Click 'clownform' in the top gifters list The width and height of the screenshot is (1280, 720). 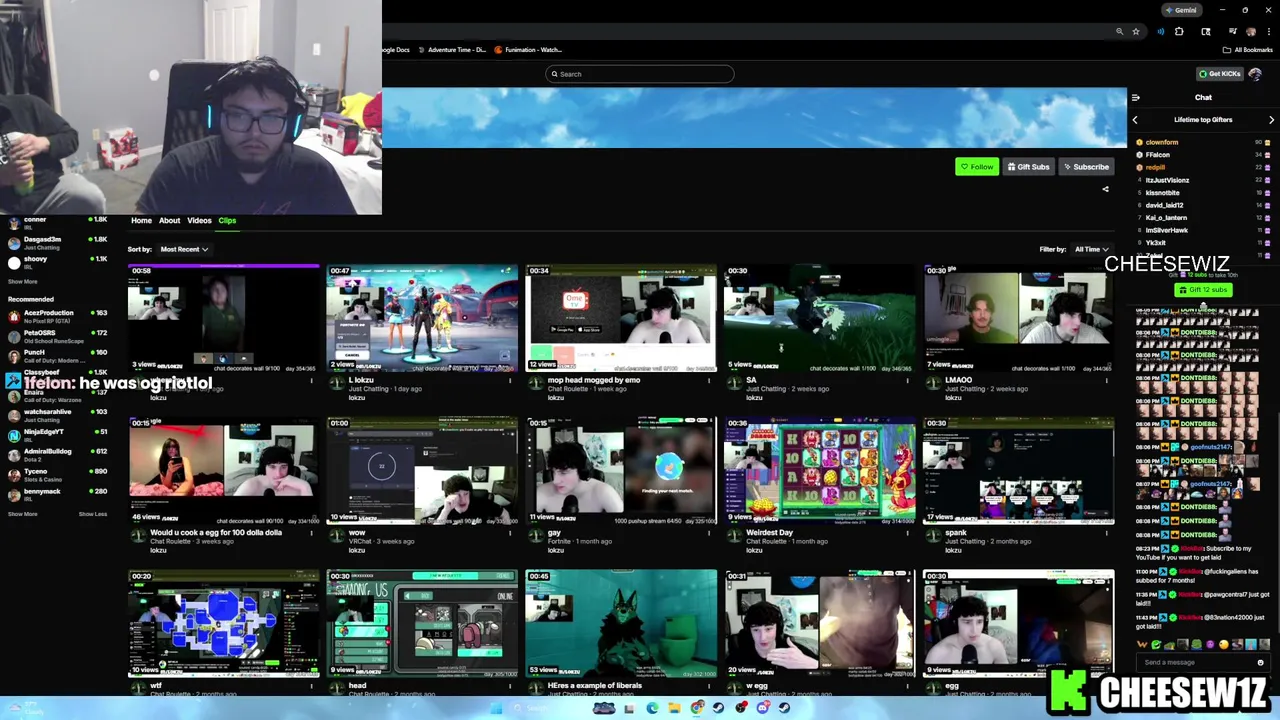pos(1162,143)
